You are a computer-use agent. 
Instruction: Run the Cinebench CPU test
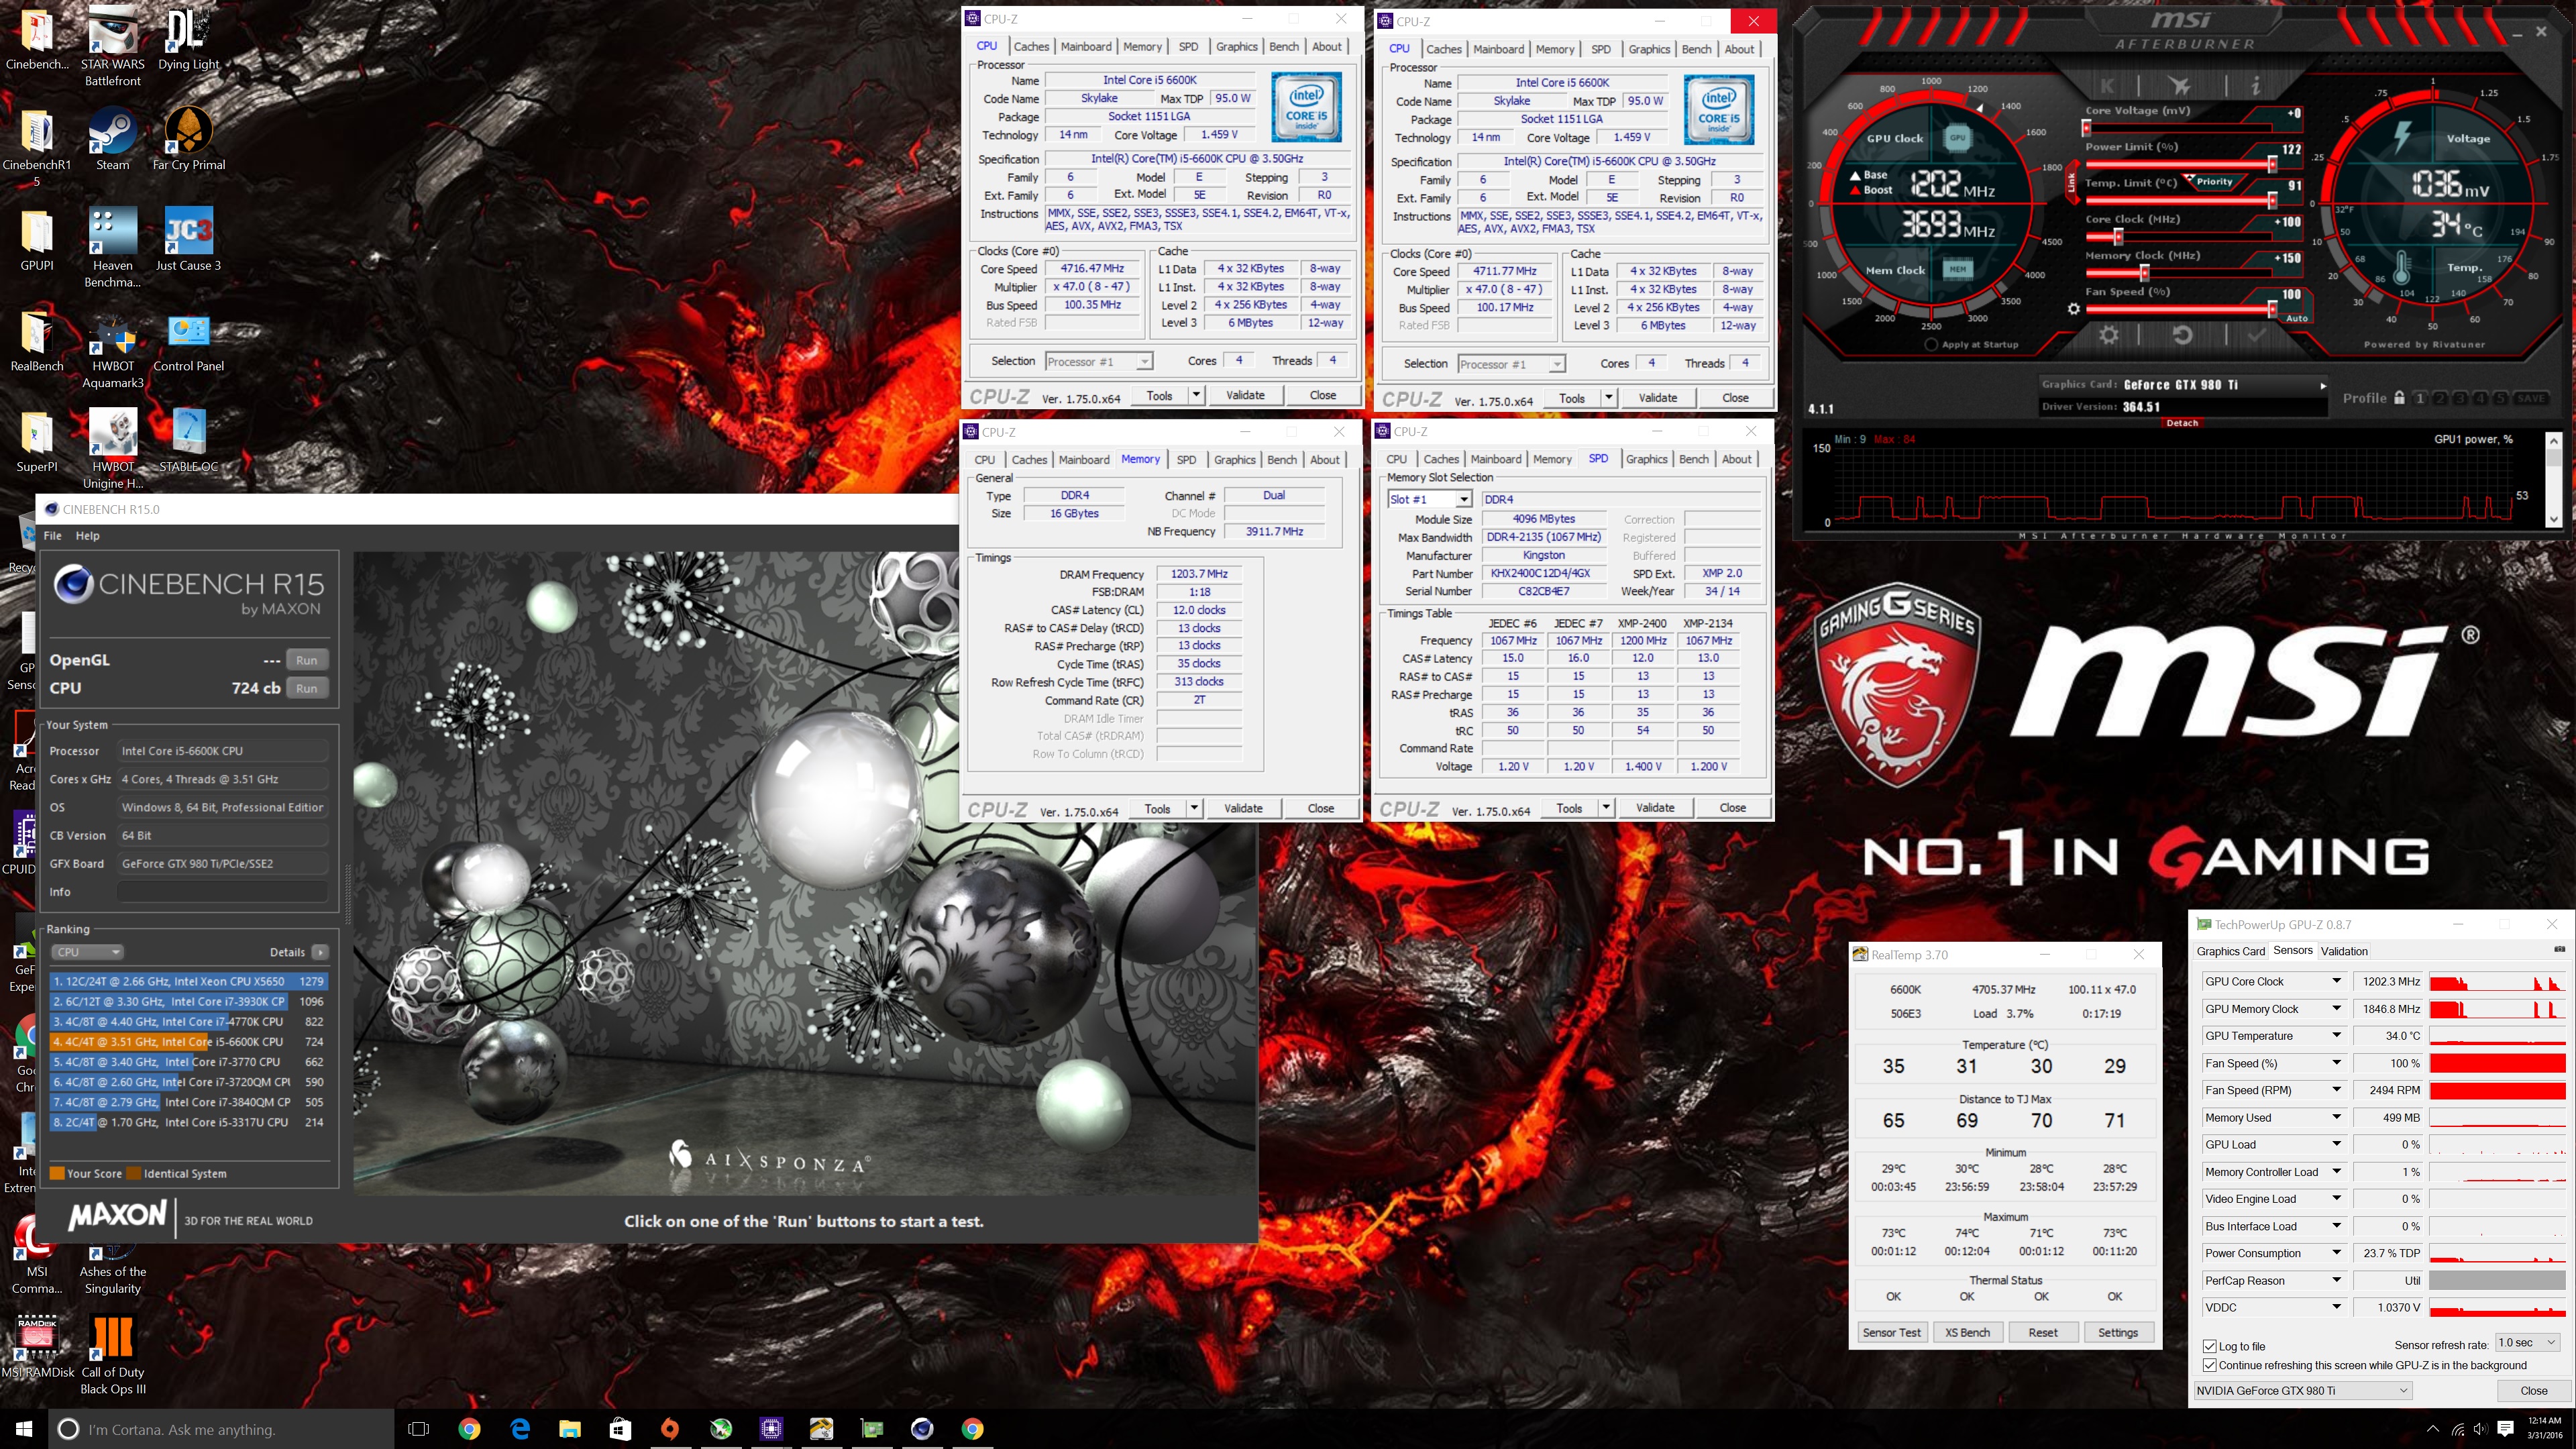tap(307, 688)
